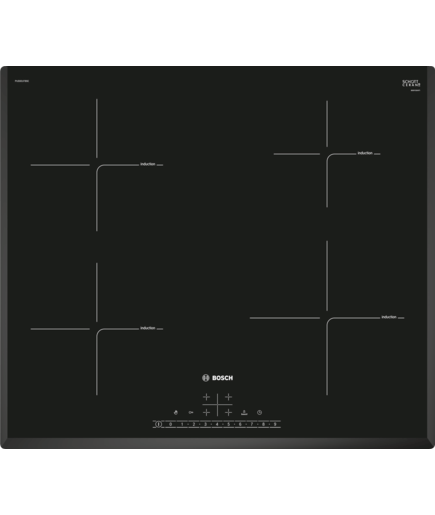Click the Bosch logo
Image resolution: width=435 pixels, height=515 pixels.
pyautogui.click(x=217, y=378)
